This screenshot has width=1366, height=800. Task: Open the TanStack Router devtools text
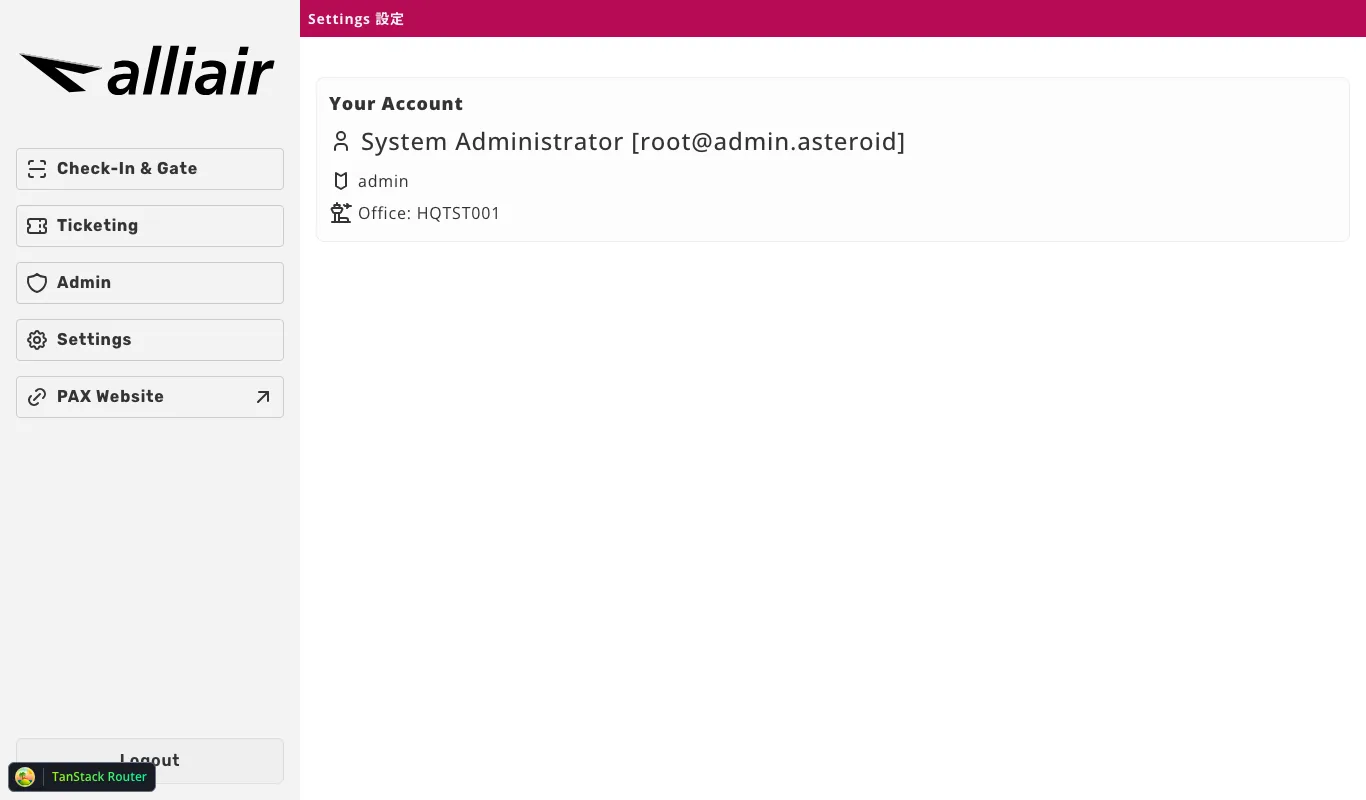tap(99, 777)
